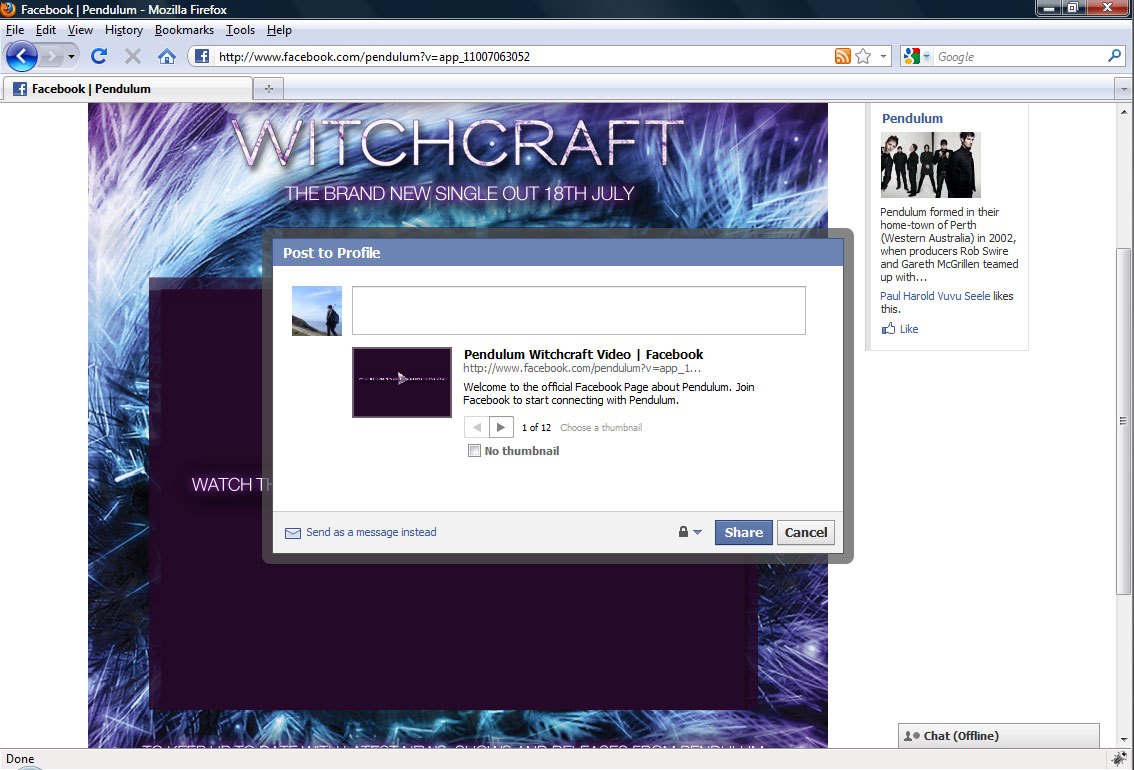Go back with Firefox back arrow
1134x770 pixels.
[22, 56]
